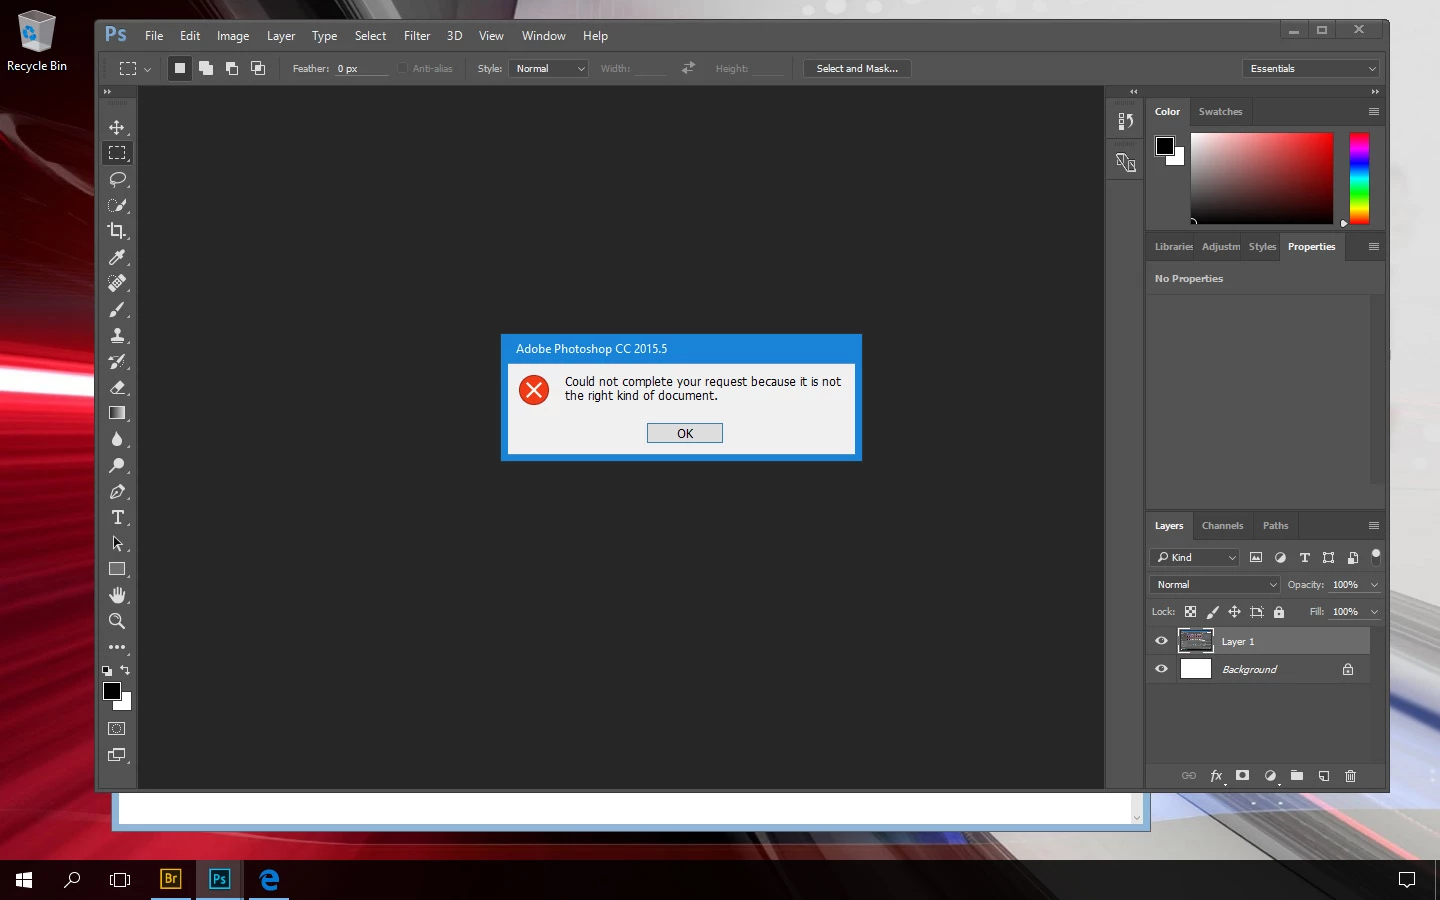Select the Eyedropper tool
Viewport: 1440px width, 900px height.
[x=117, y=257]
